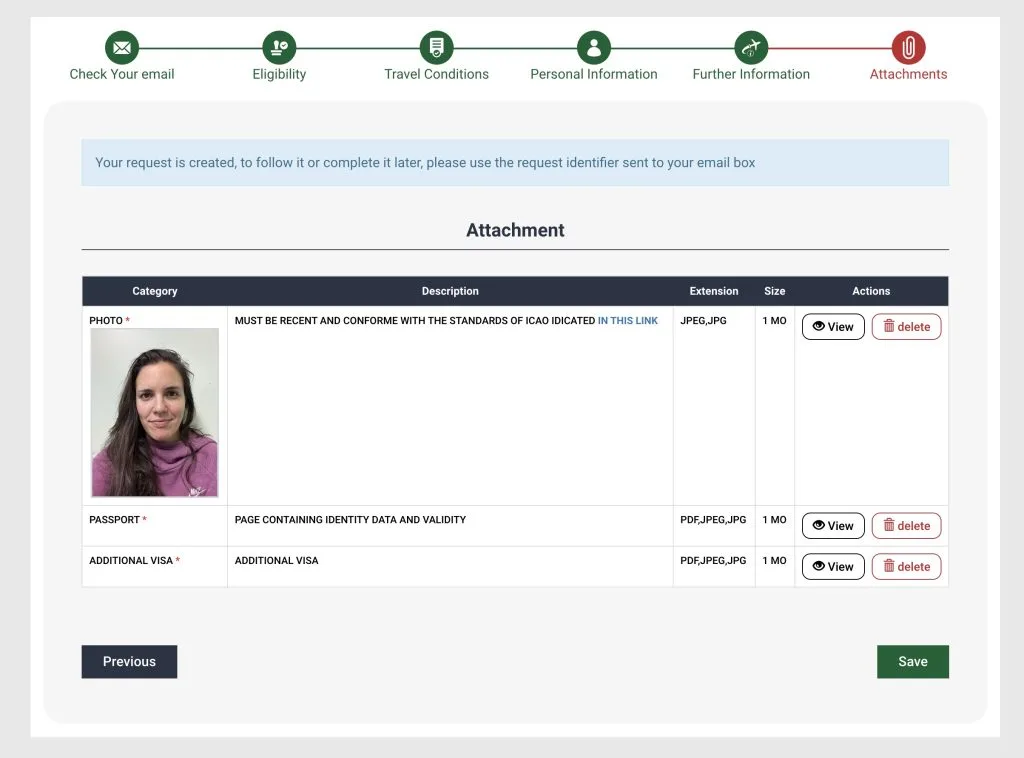Screen dimensions: 1024x758
Task: Open the Travel Conditions step icon
Action: pyautogui.click(x=436, y=47)
